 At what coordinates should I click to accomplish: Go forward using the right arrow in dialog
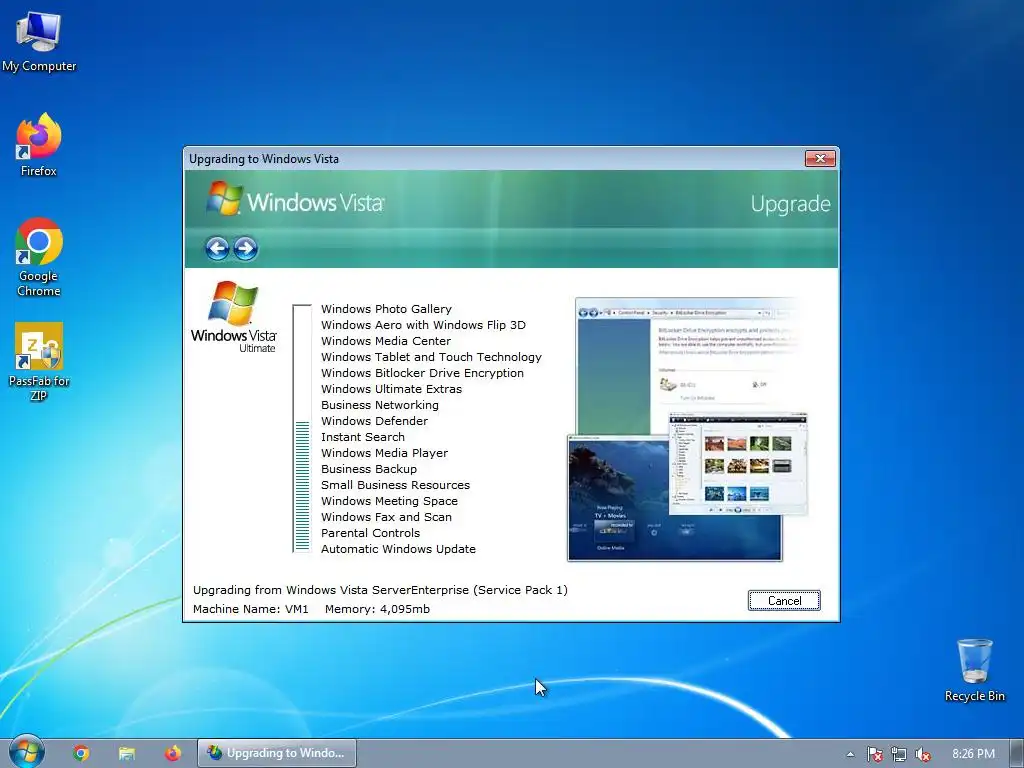click(246, 248)
